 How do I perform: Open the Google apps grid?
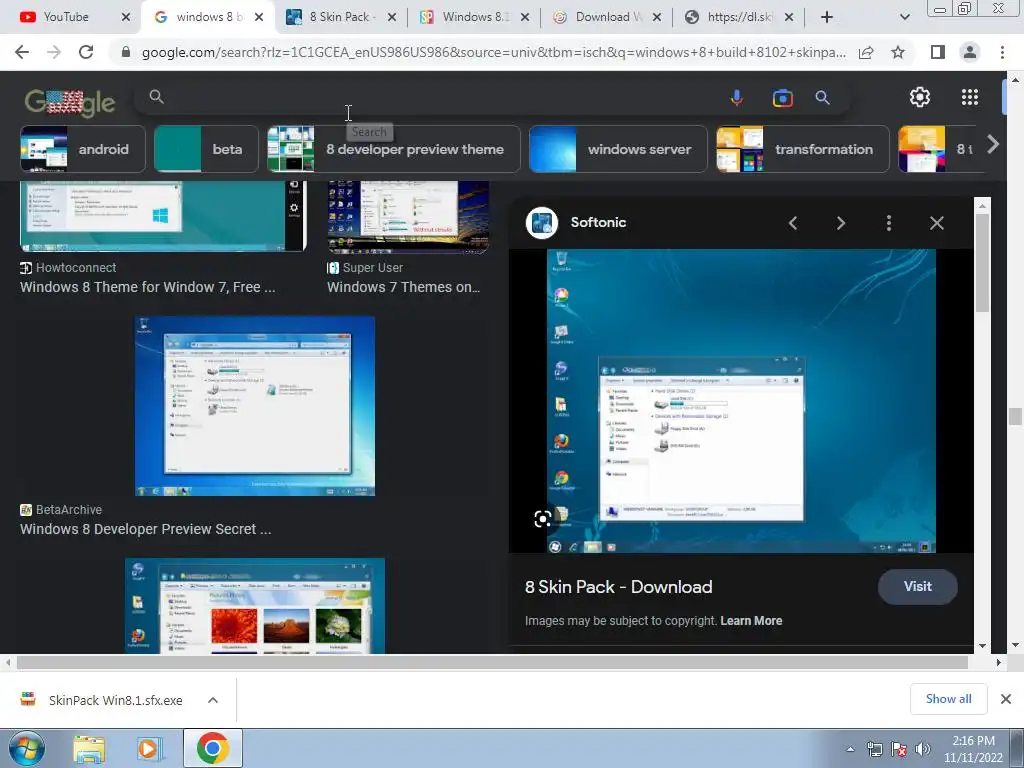click(970, 97)
